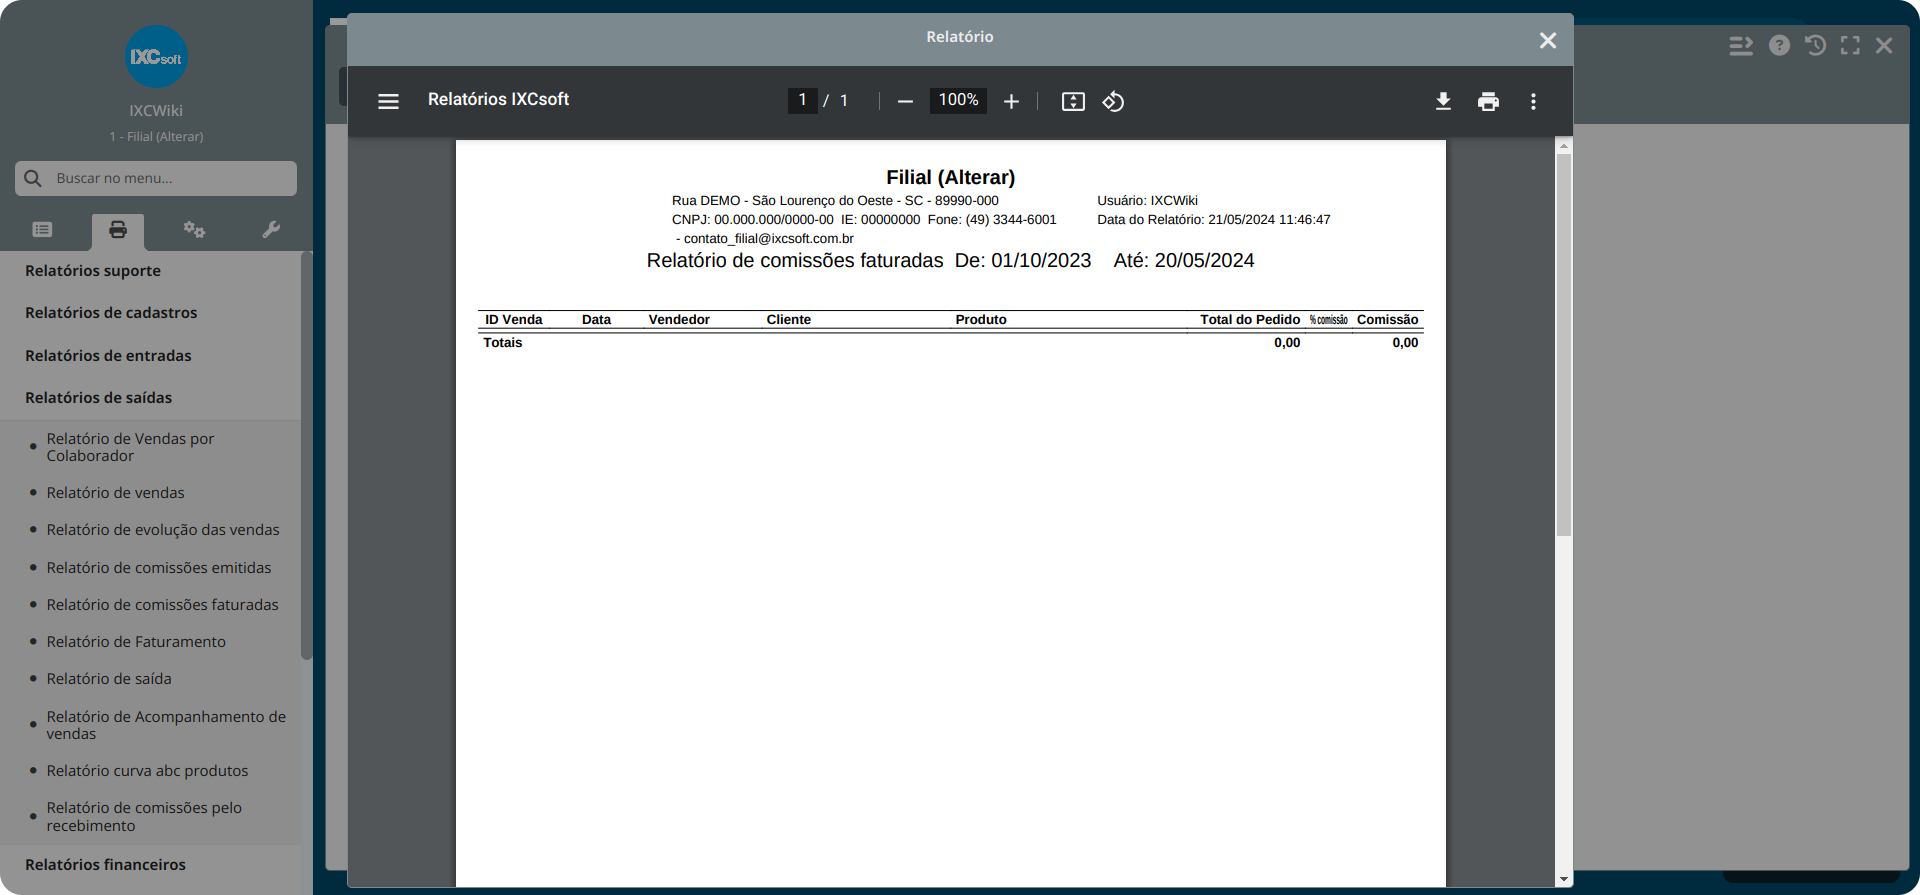Download the report PDF
The height and width of the screenshot is (895, 1920).
(1443, 101)
